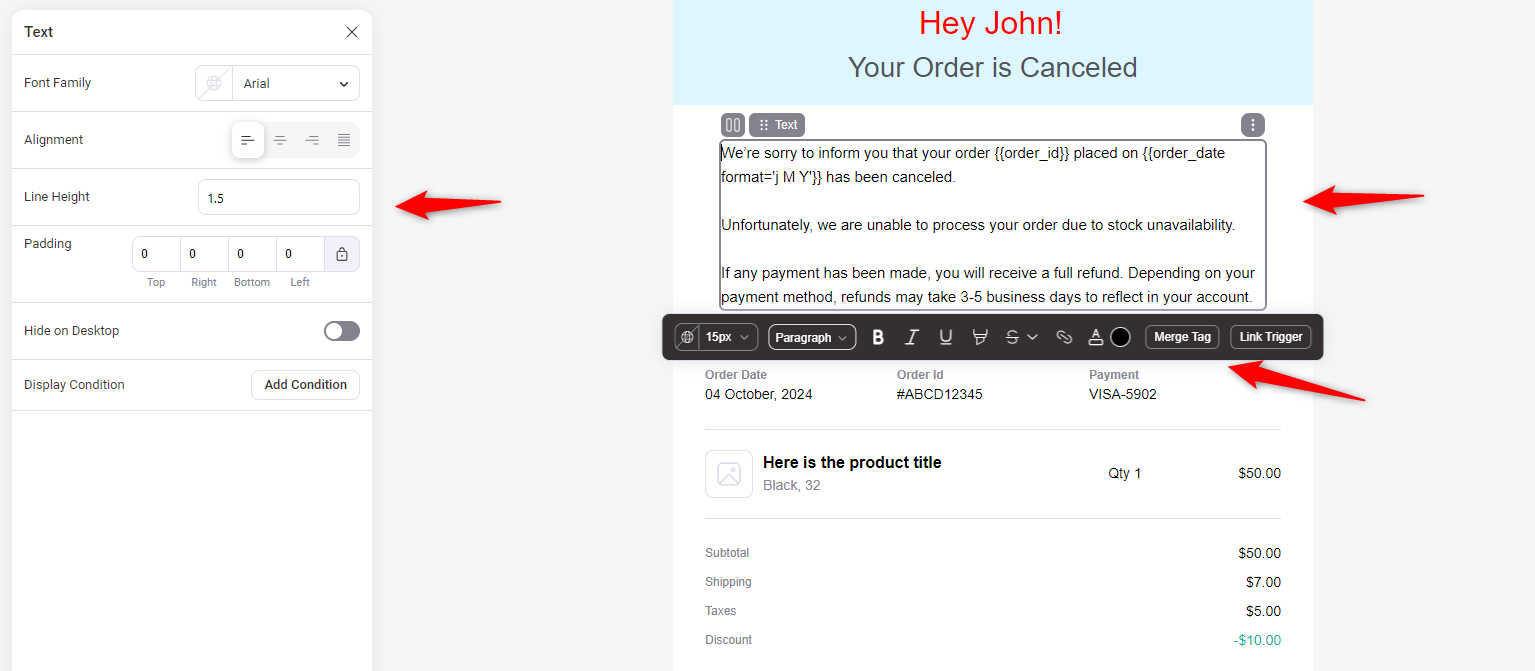
Task: Toggle underline formatting
Action: [x=946, y=337]
